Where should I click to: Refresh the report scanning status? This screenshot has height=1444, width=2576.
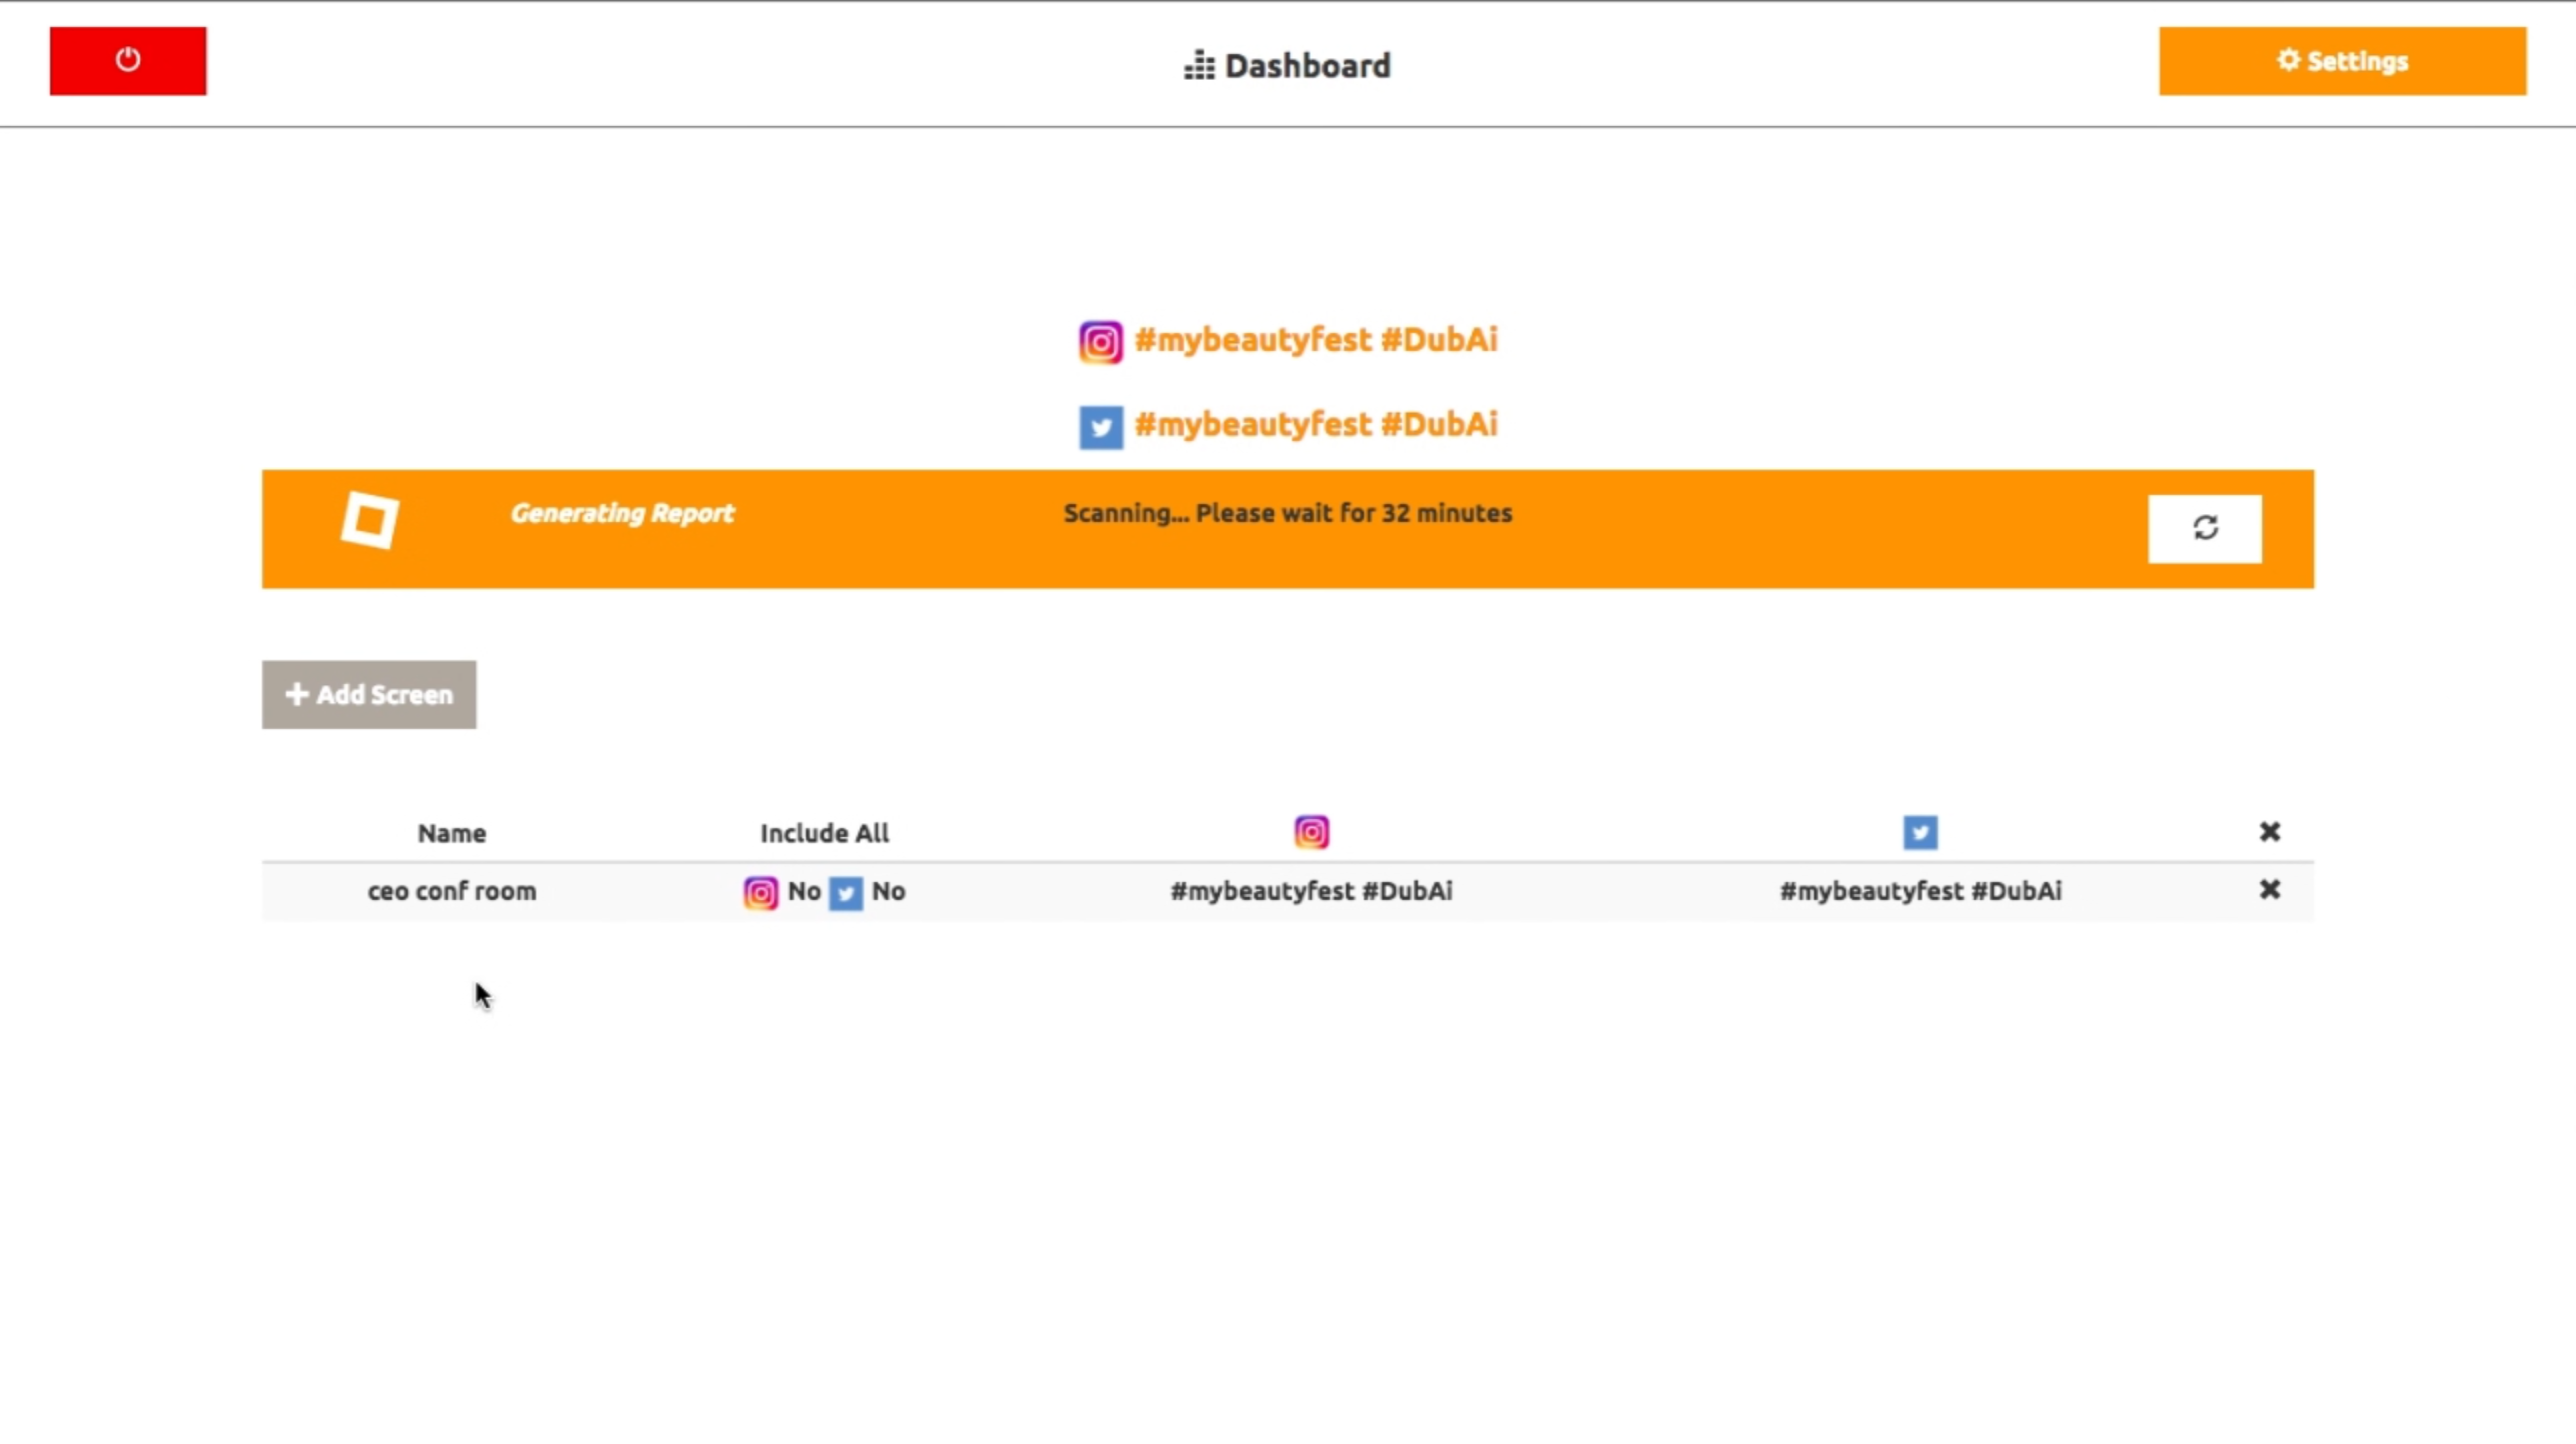(2204, 528)
